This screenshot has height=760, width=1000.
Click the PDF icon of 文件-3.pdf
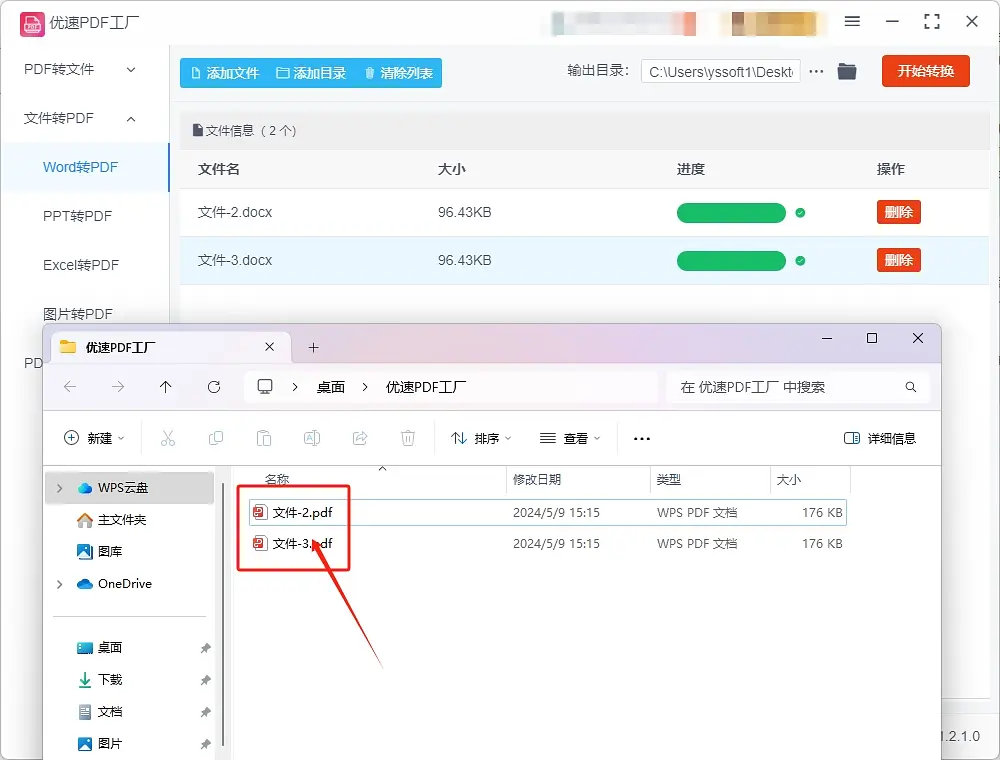point(260,543)
